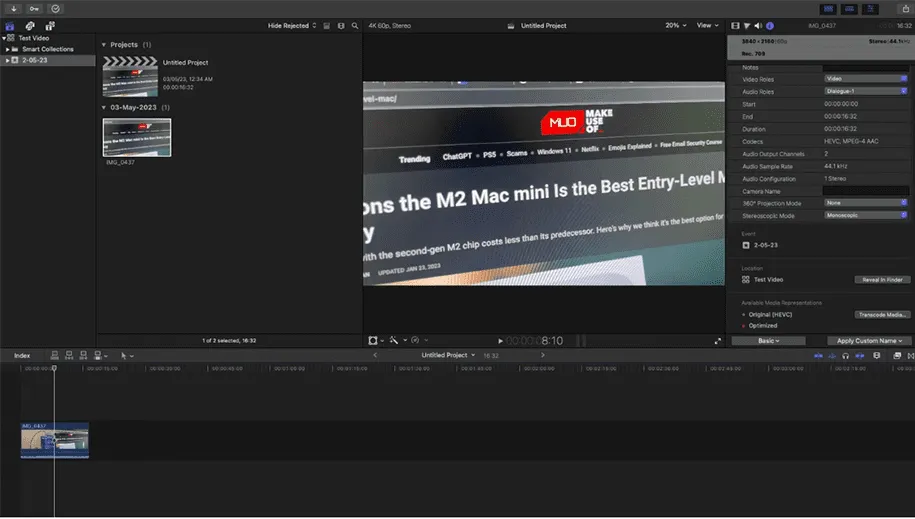
Task: Click the Reveal in Finder button
Action: tap(882, 280)
